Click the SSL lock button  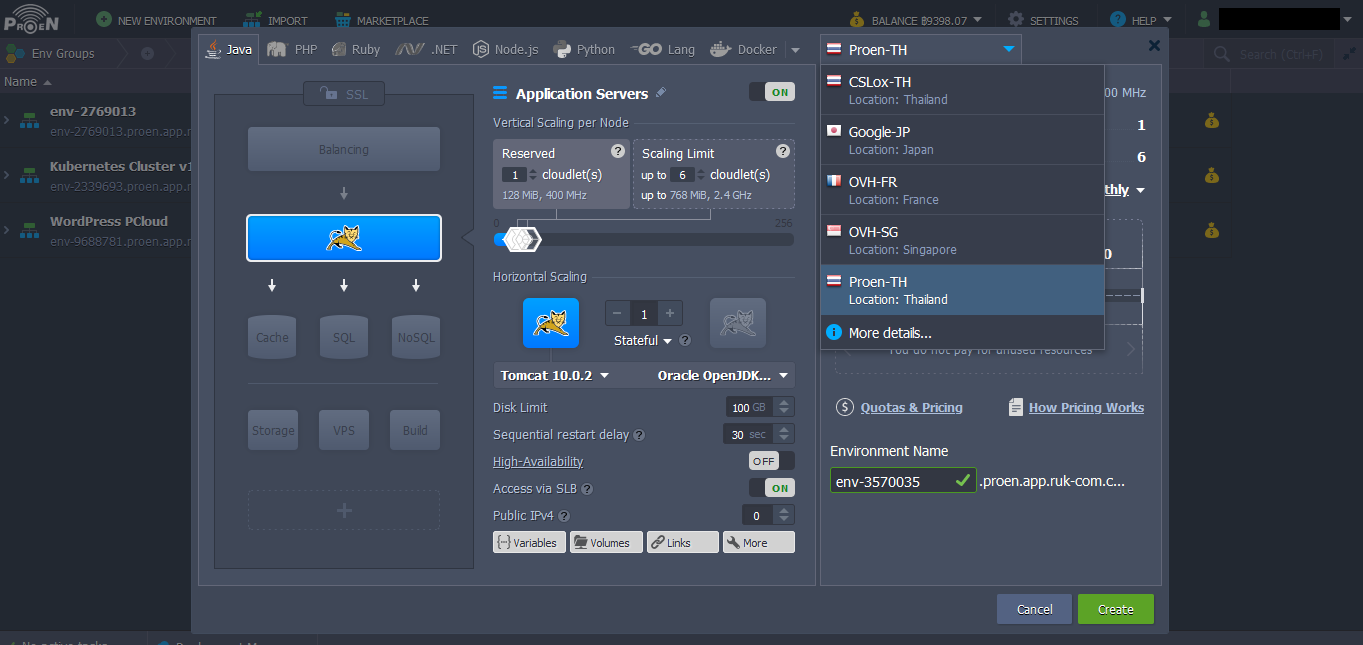pos(344,93)
